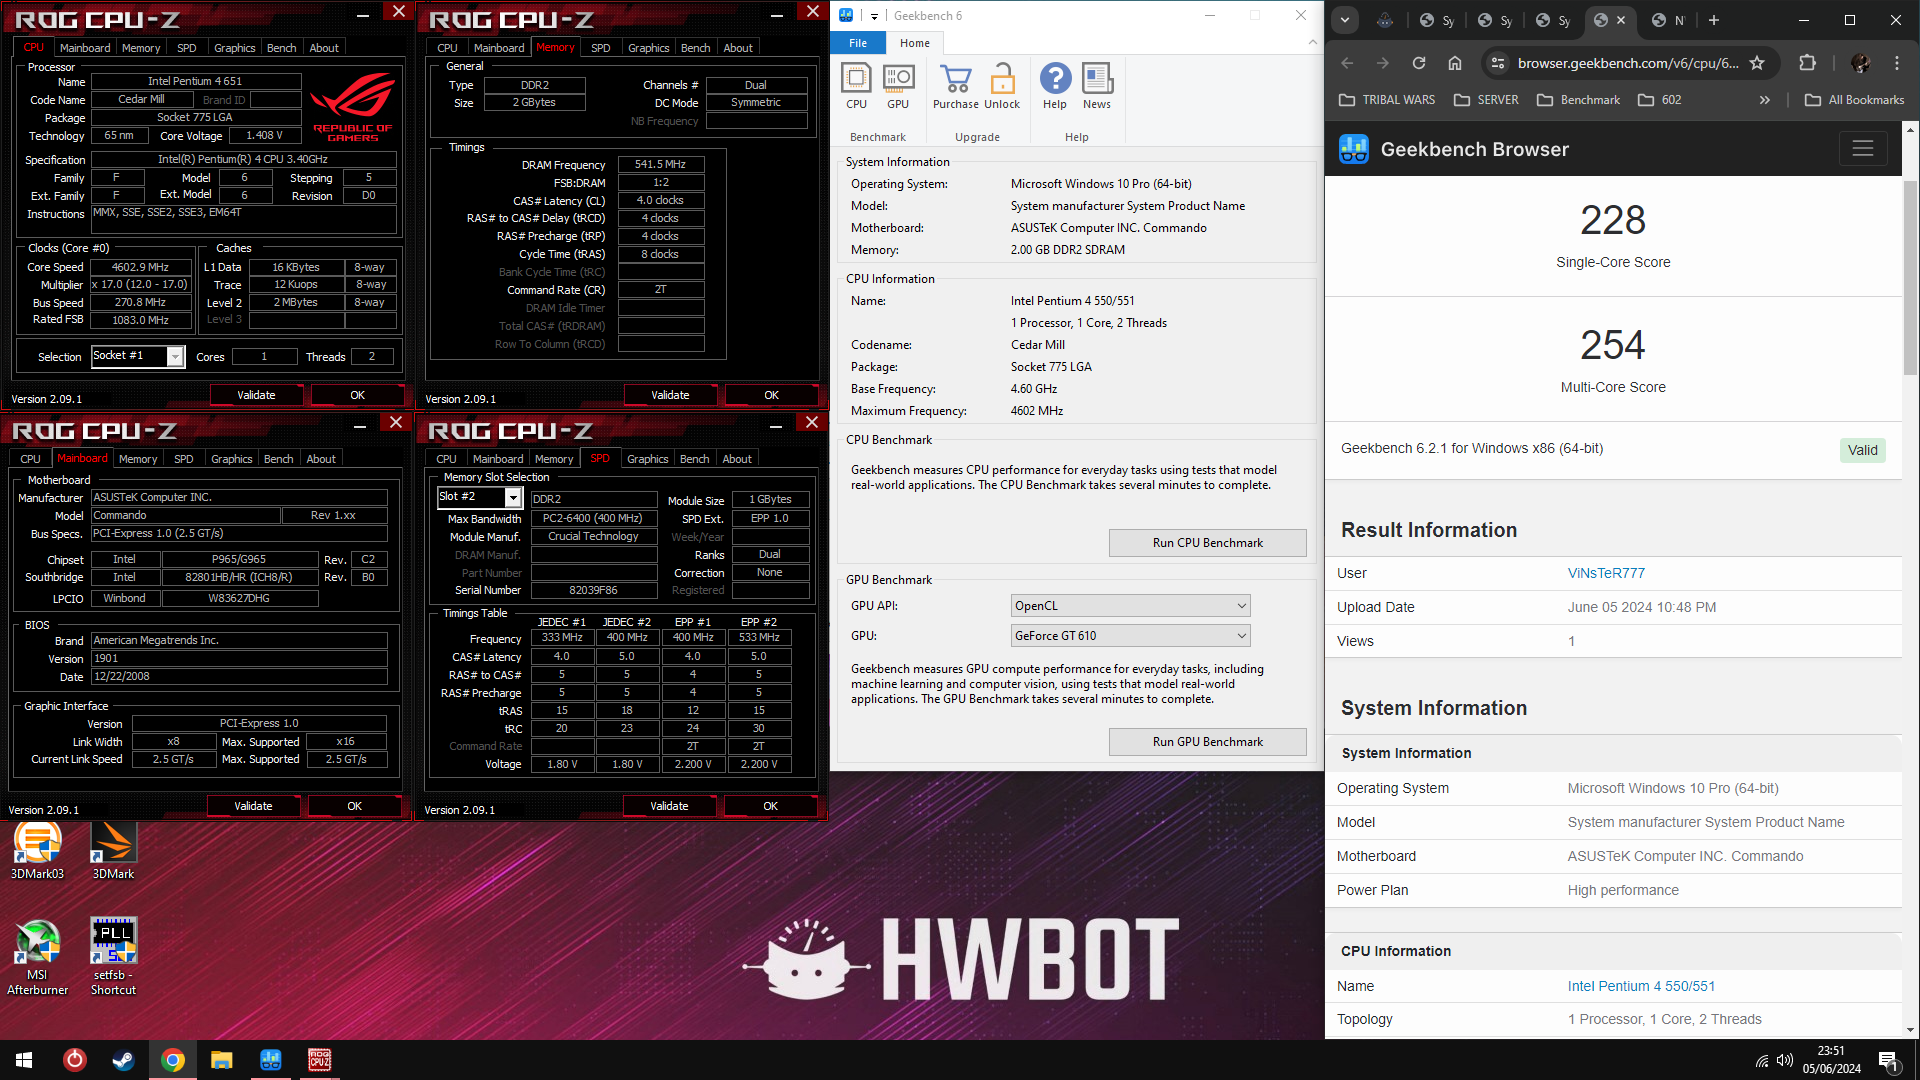Open the Purchase cart icon in Geekbench
This screenshot has width=1920, height=1080.
click(x=956, y=86)
